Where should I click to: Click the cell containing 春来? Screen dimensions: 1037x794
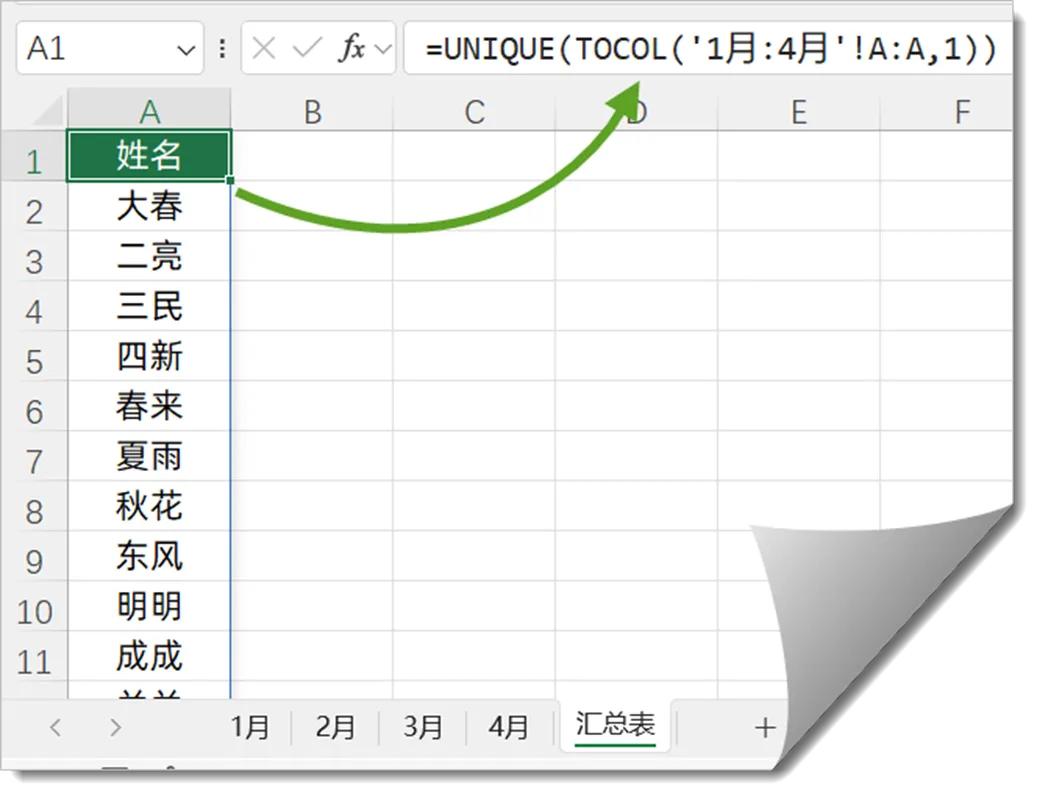pyautogui.click(x=149, y=406)
